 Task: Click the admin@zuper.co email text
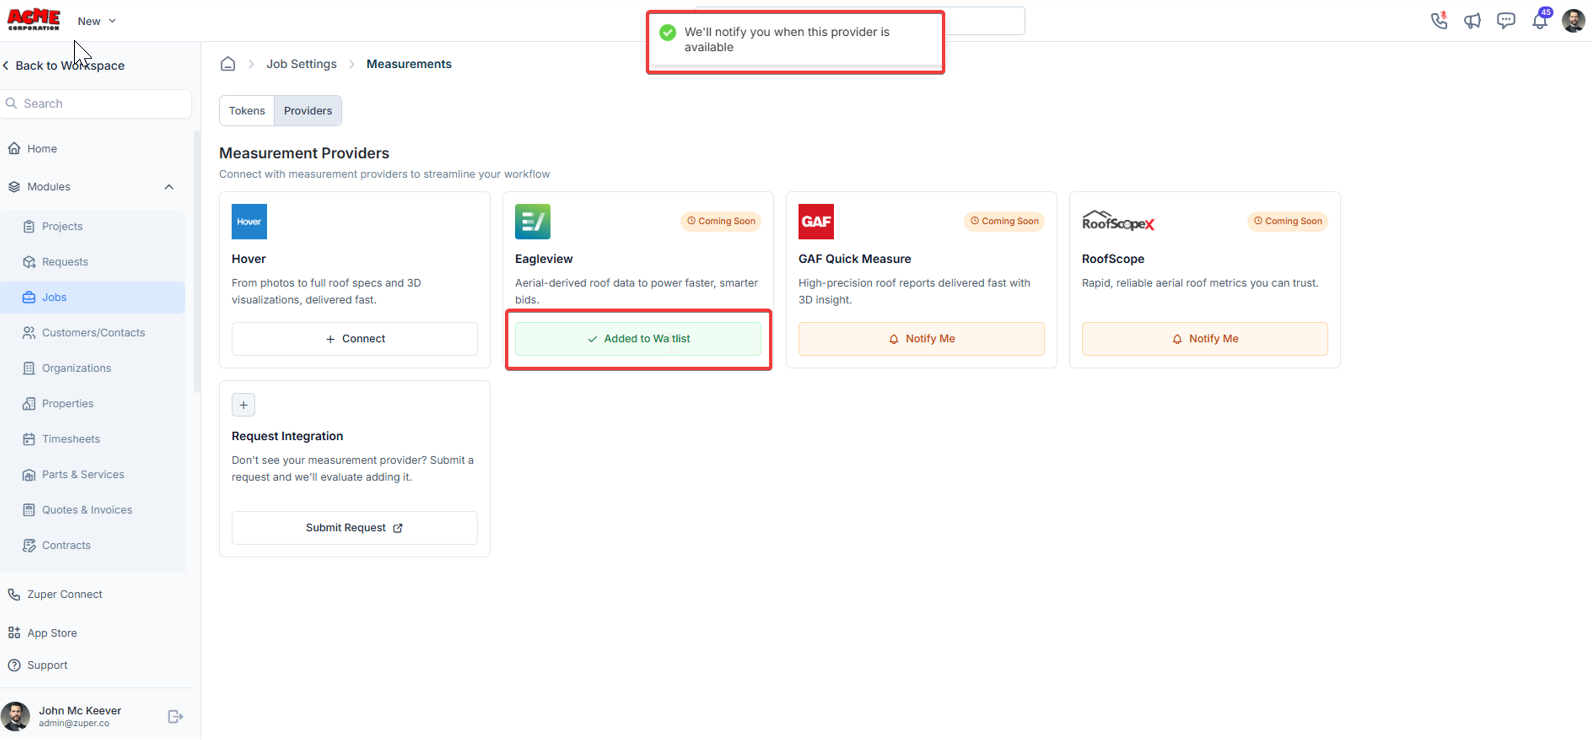74,723
